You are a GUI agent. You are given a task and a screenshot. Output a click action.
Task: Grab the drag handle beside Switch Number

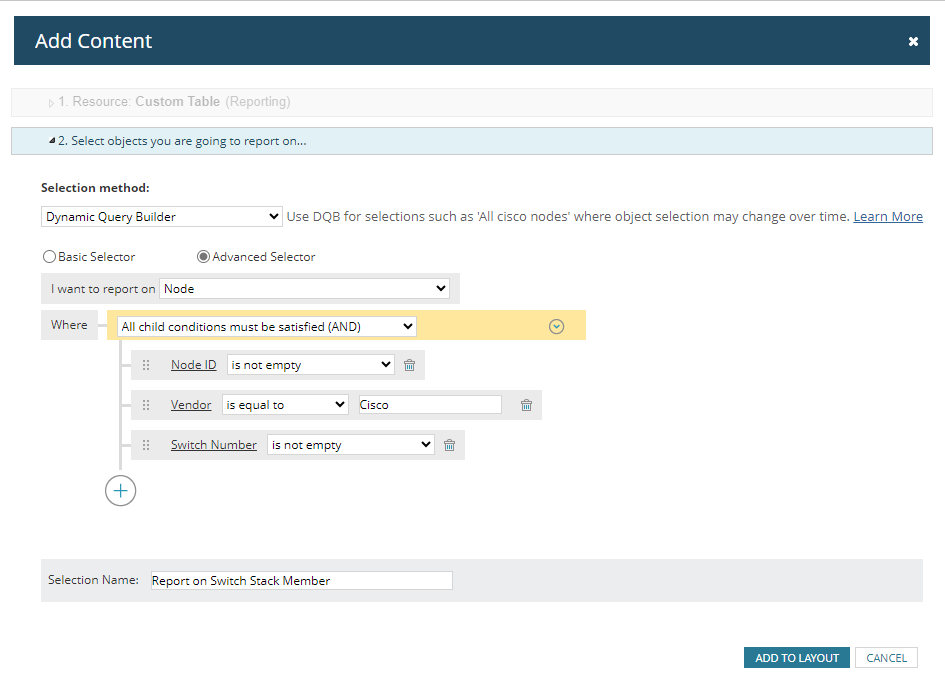(146, 445)
